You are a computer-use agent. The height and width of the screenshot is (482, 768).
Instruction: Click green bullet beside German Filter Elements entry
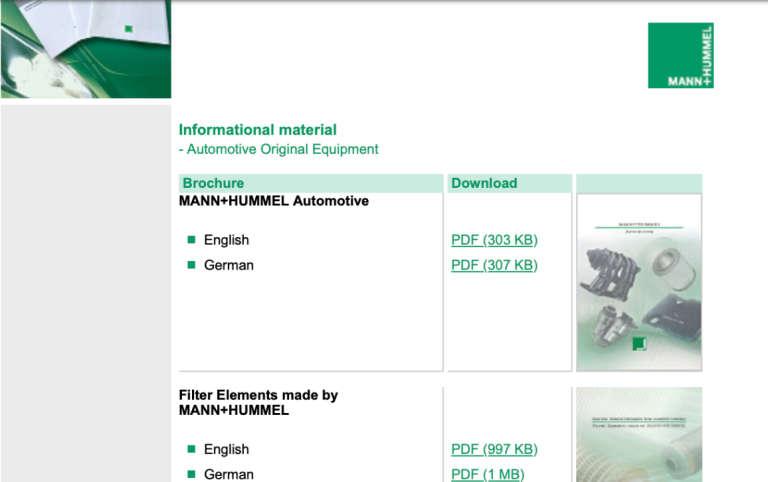pyautogui.click(x=192, y=474)
